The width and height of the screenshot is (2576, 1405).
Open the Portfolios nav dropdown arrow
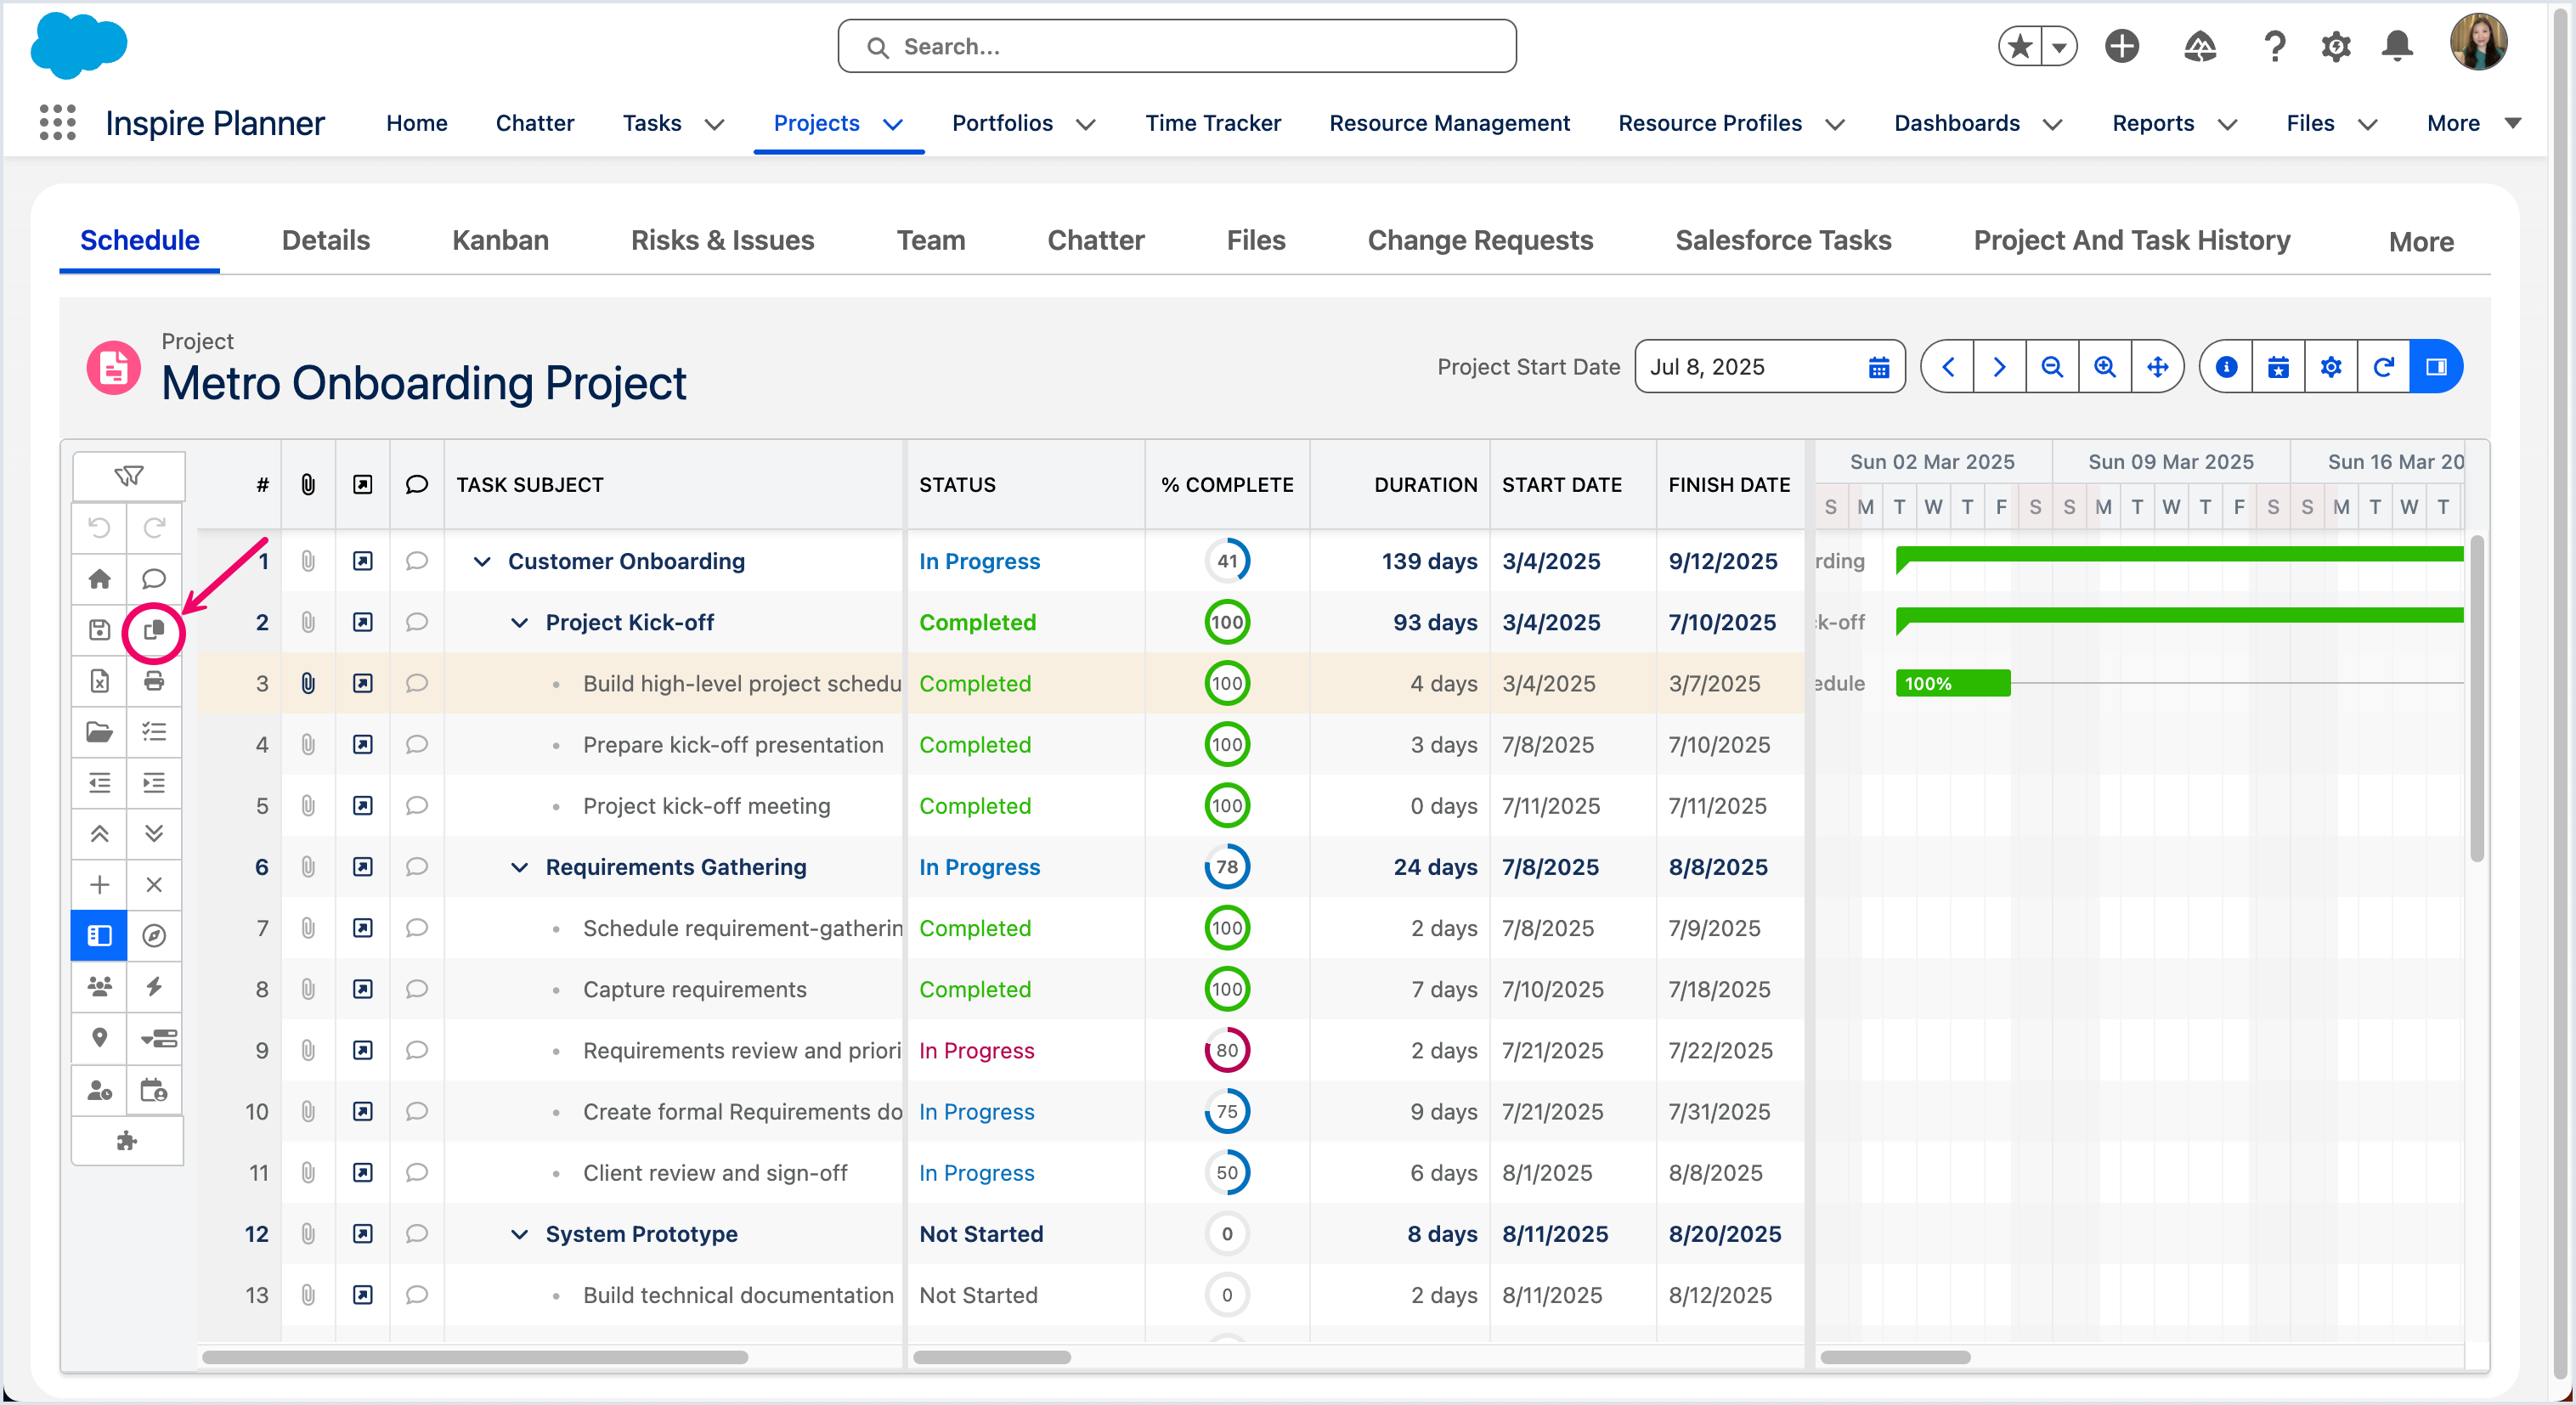(x=1086, y=123)
